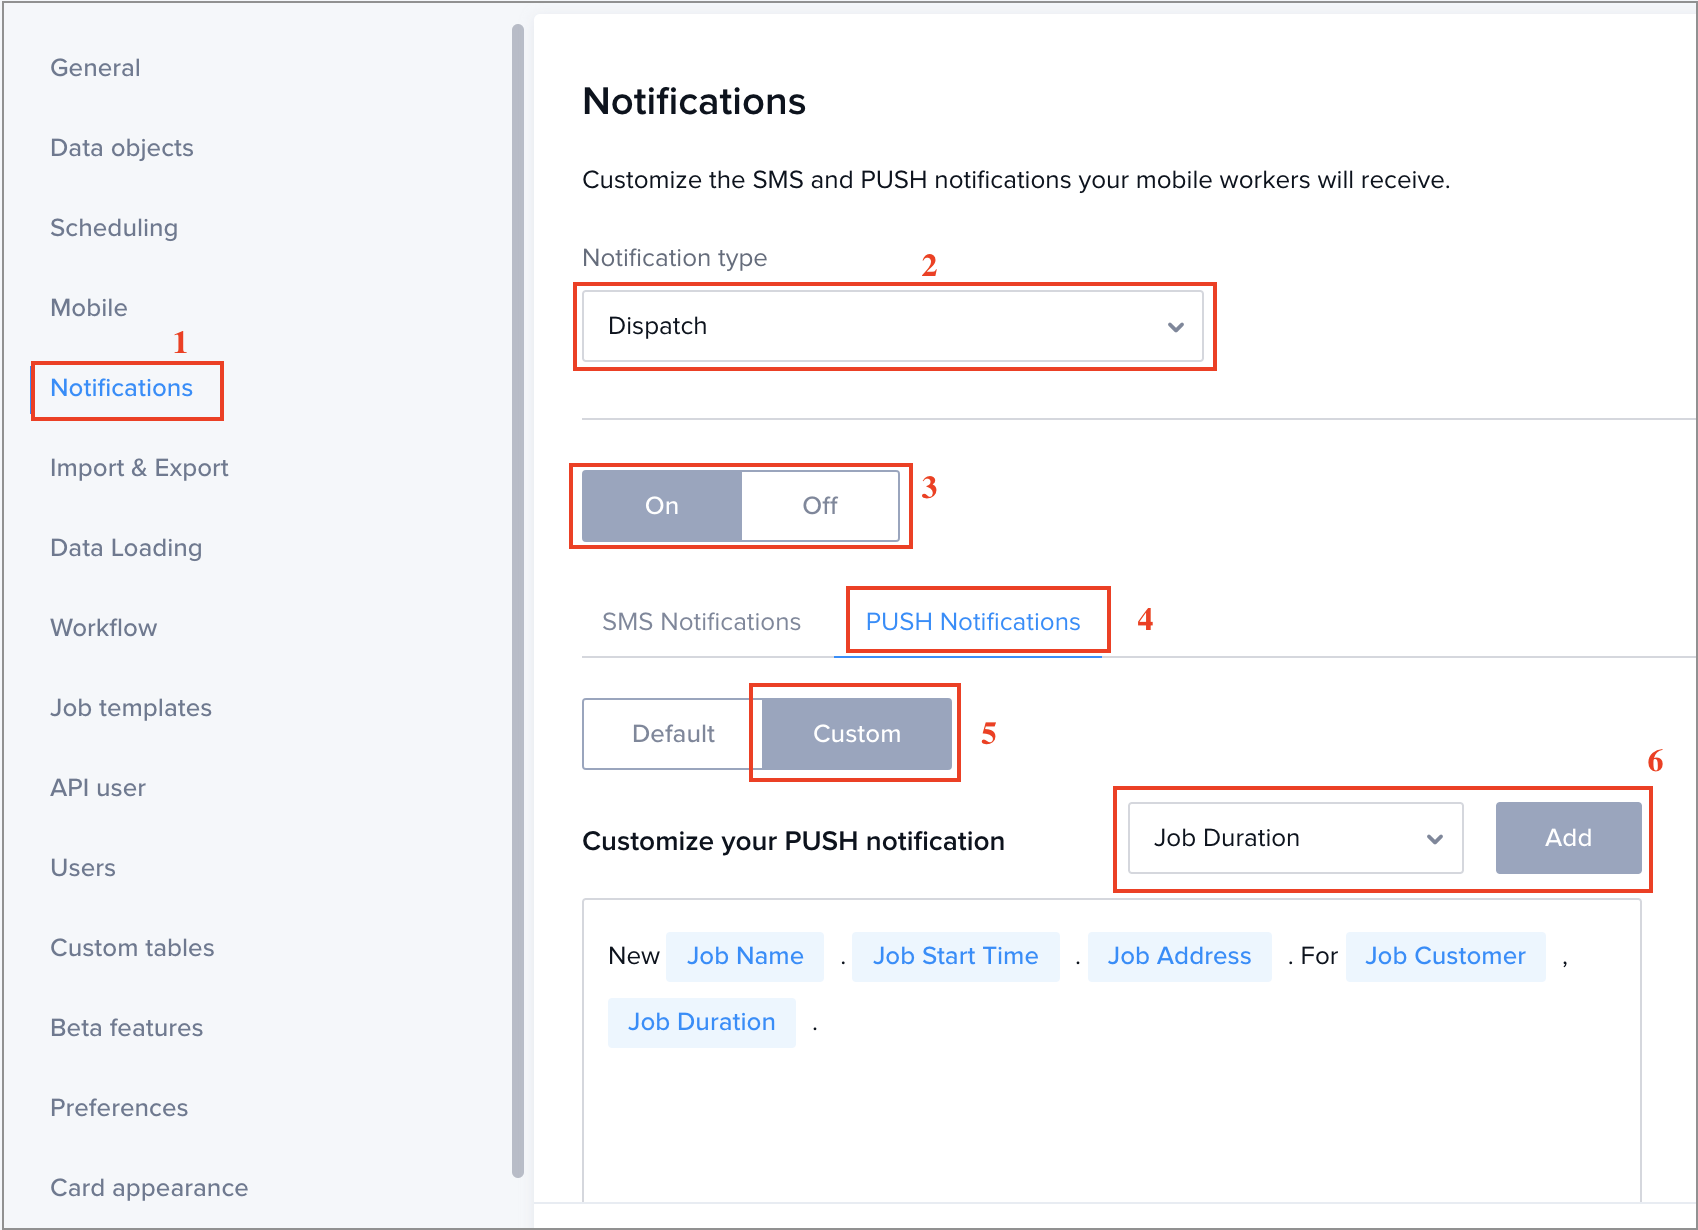The height and width of the screenshot is (1230, 1698).
Task: Select Notifications in the sidebar
Action: pos(121,388)
